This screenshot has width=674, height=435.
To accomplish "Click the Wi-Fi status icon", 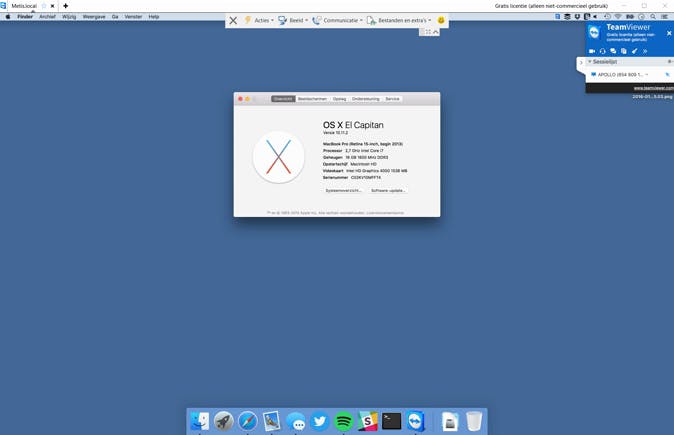I will tap(618, 17).
